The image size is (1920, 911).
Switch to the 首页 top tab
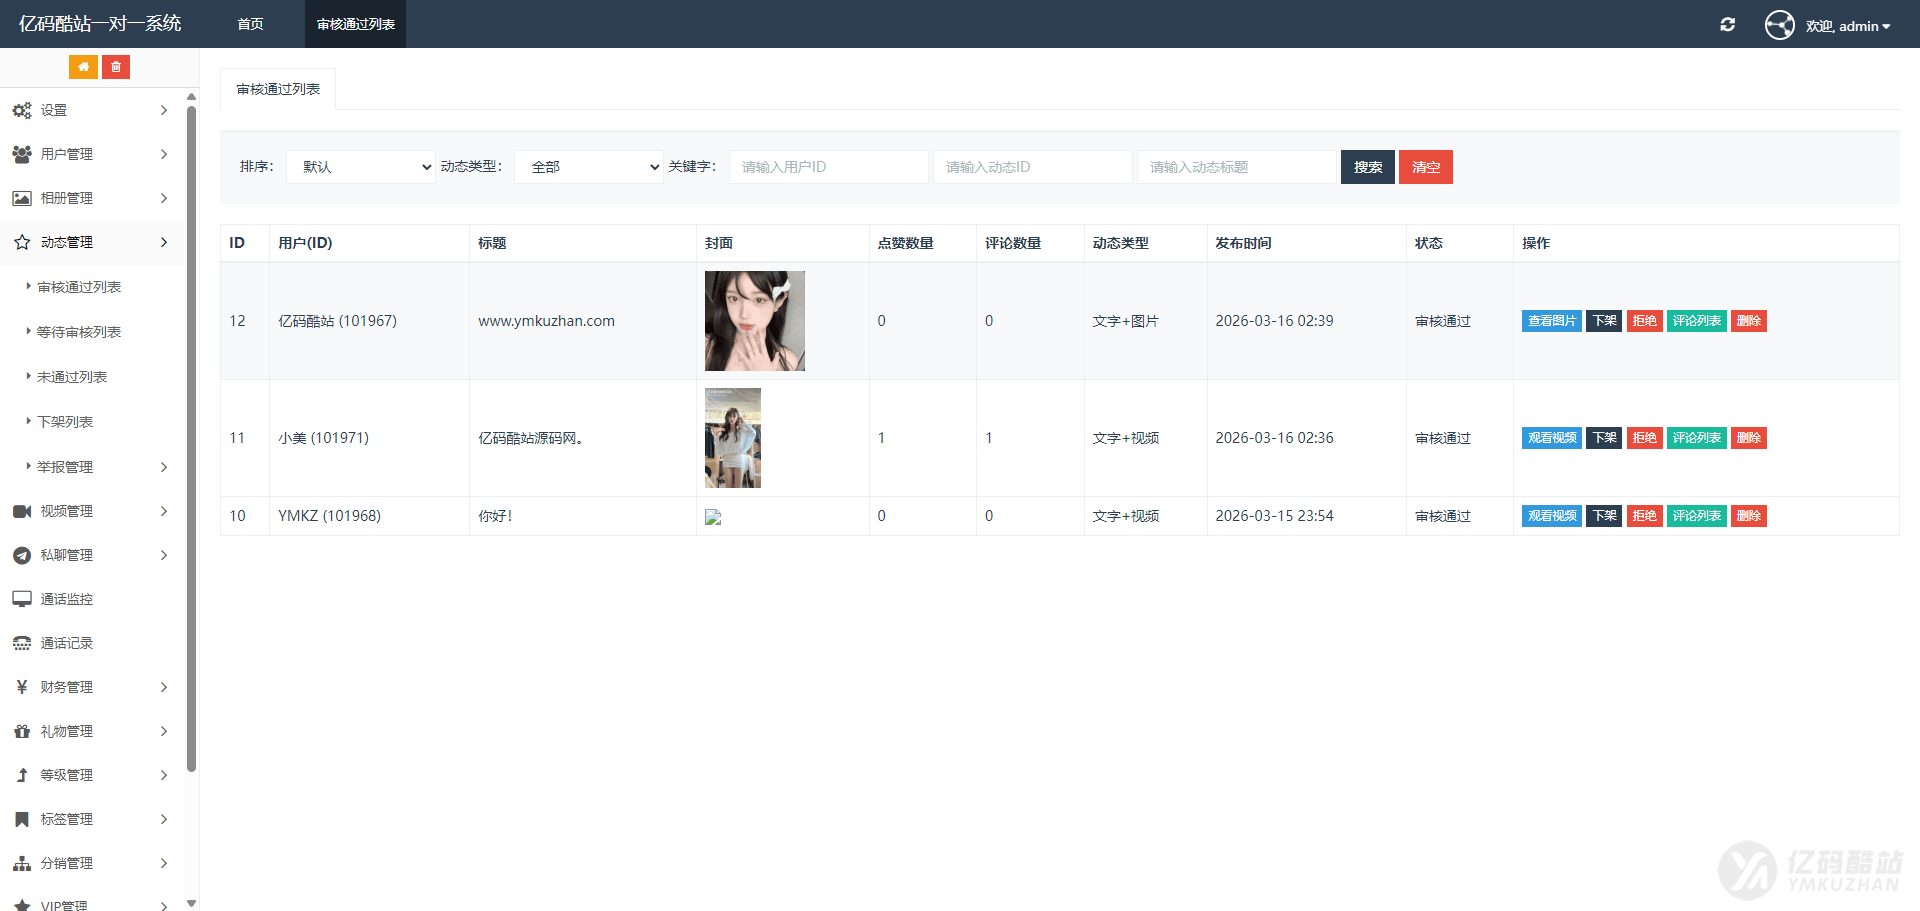250,24
